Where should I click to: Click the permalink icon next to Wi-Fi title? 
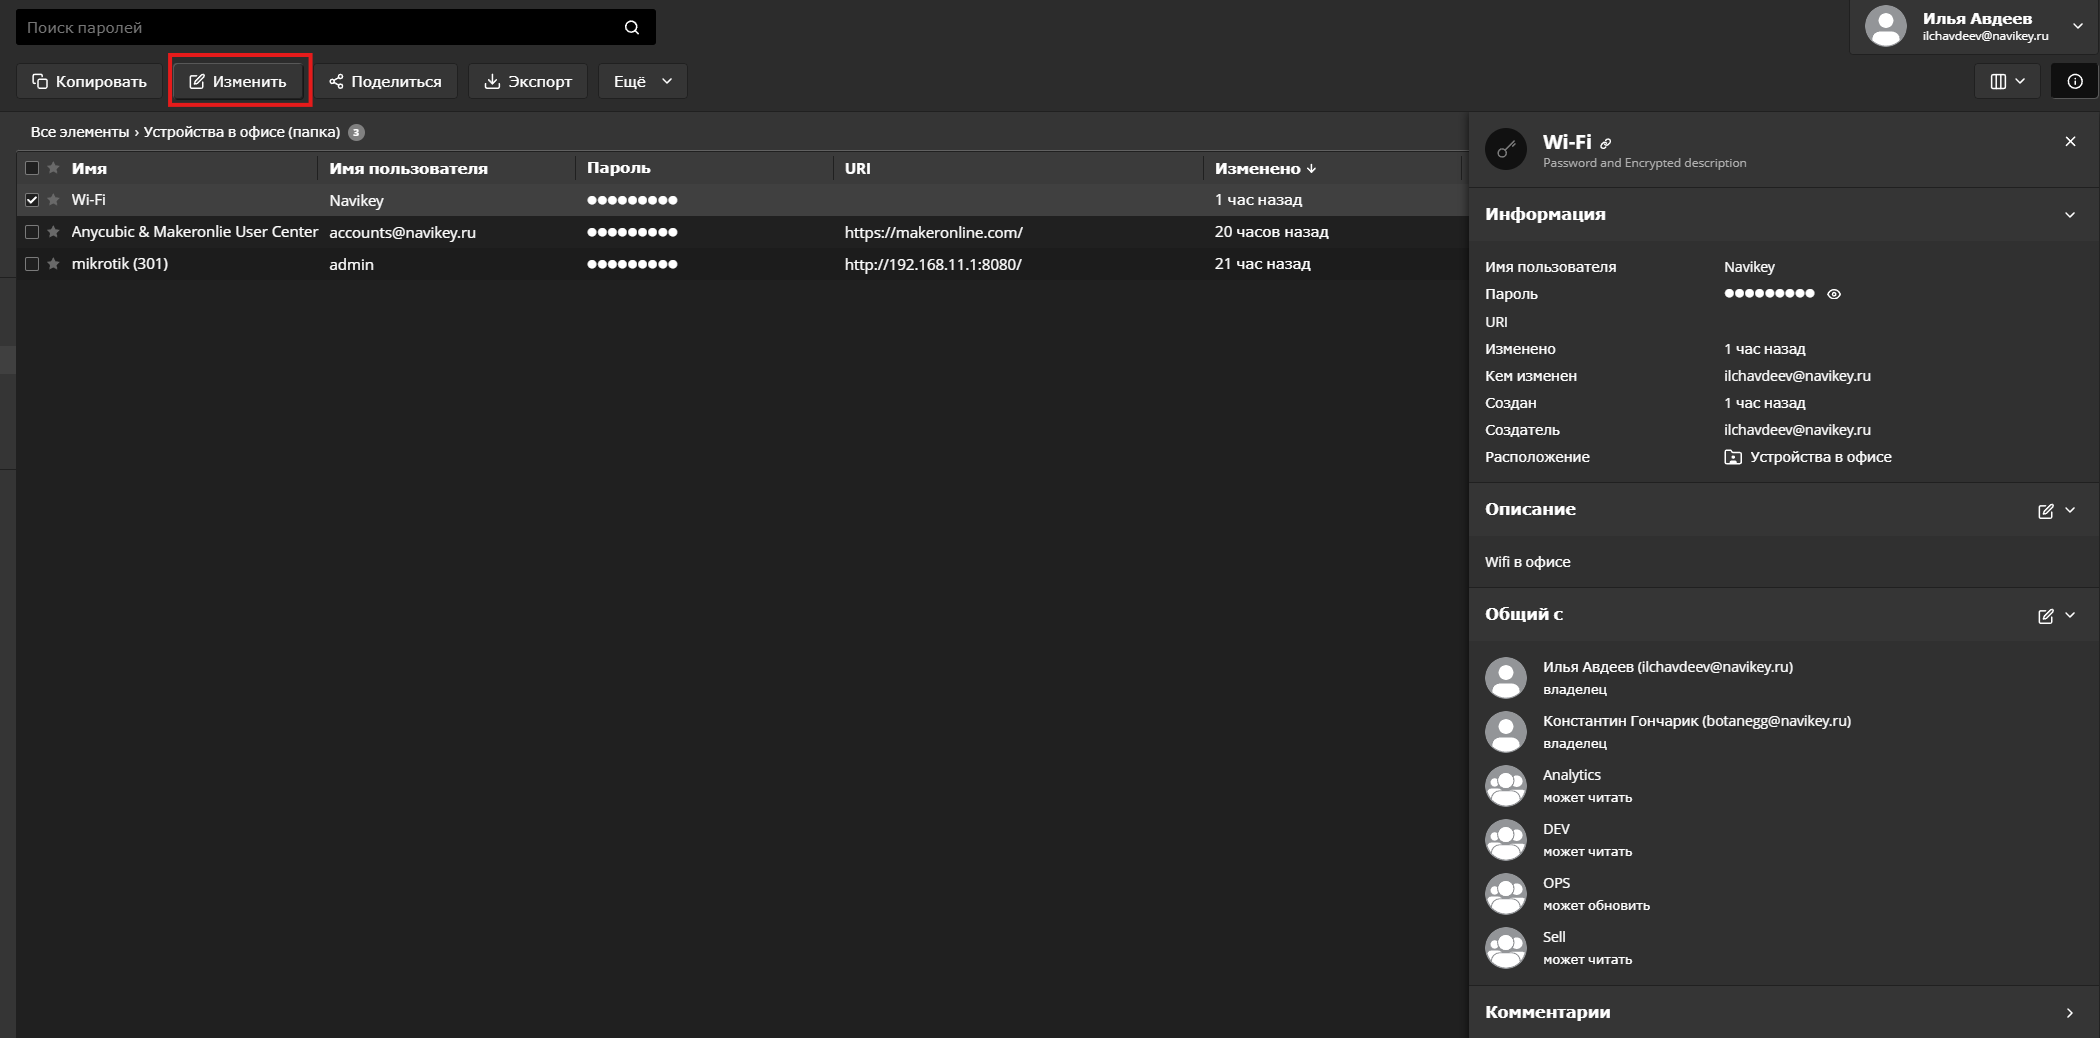point(1606,144)
